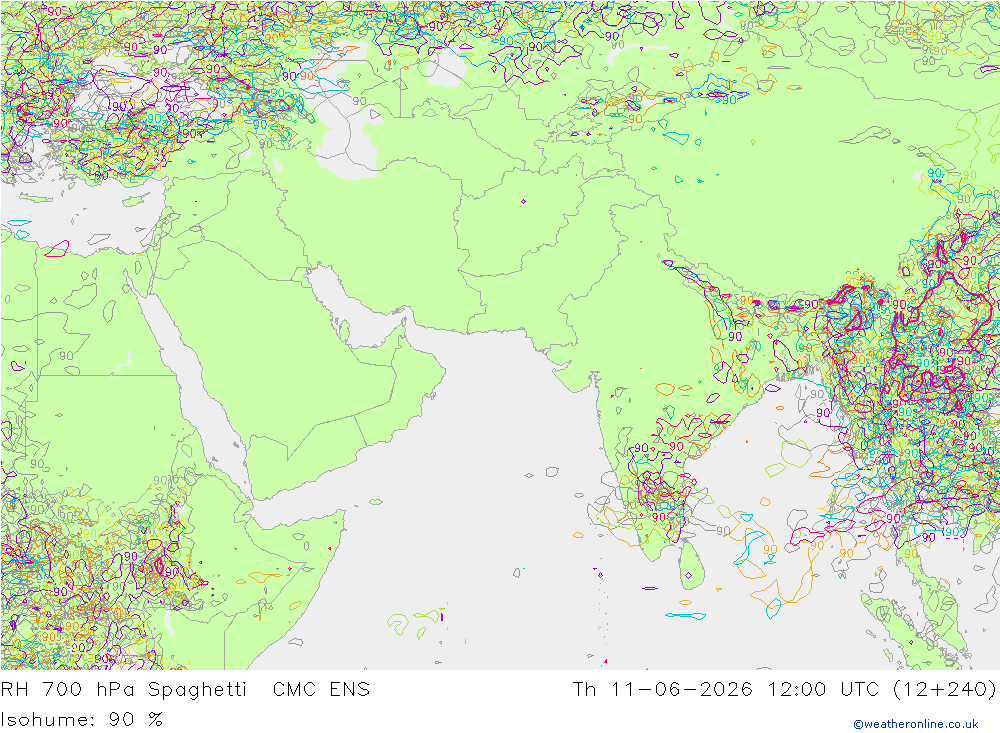Click the '(12+240)' forecast offset text
1000x733 pixels.
click(x=945, y=690)
